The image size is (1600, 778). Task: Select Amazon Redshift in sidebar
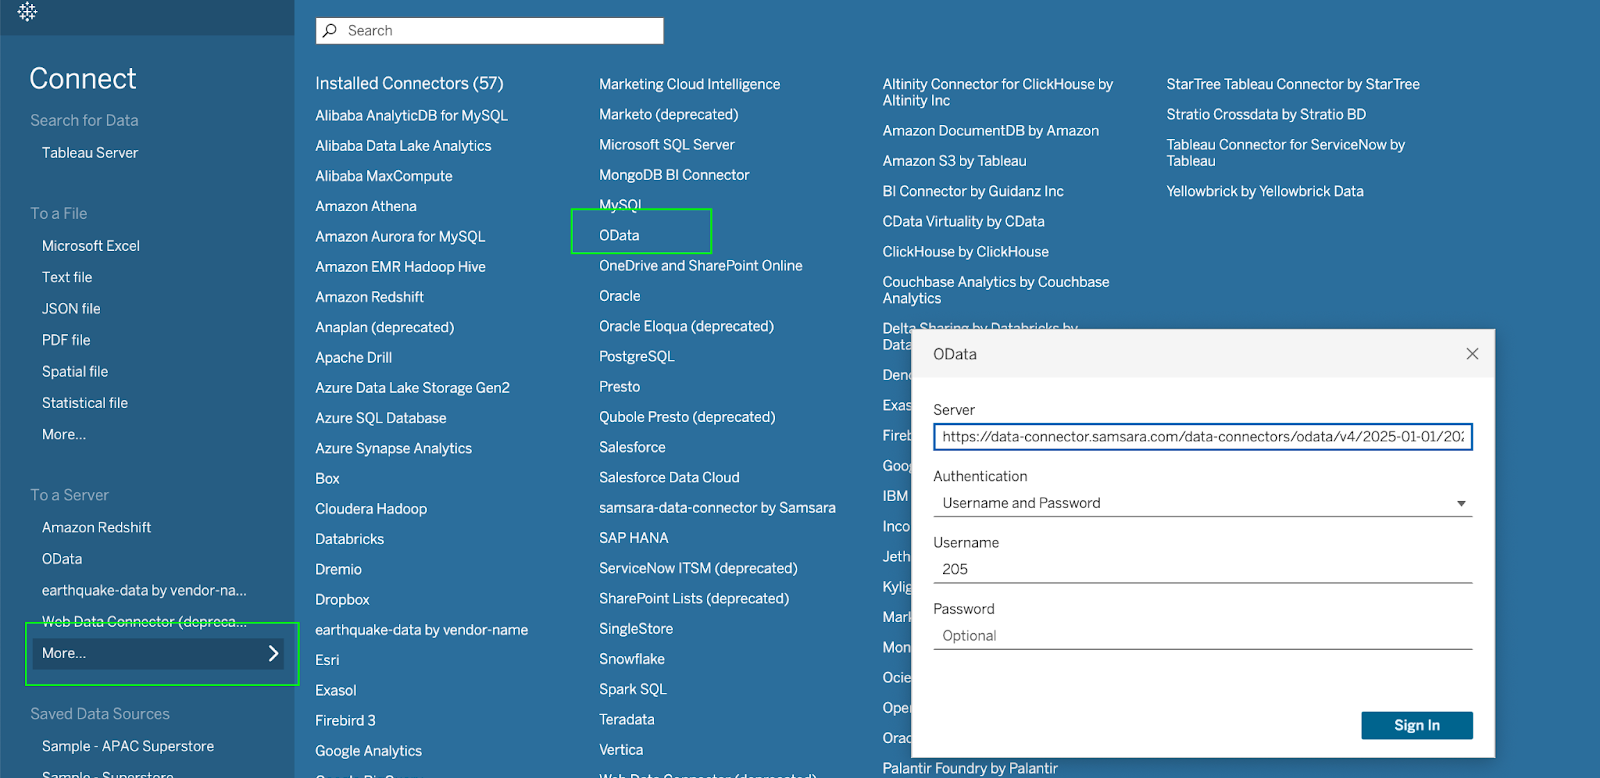click(x=97, y=527)
